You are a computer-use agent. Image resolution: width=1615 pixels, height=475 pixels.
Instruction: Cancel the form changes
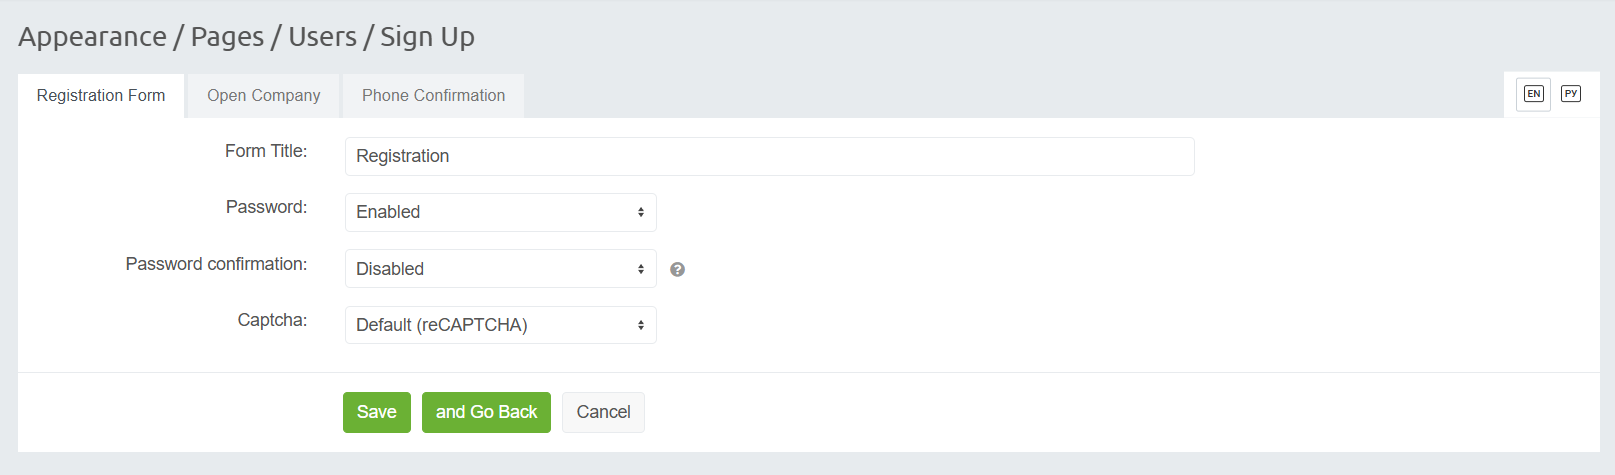603,412
